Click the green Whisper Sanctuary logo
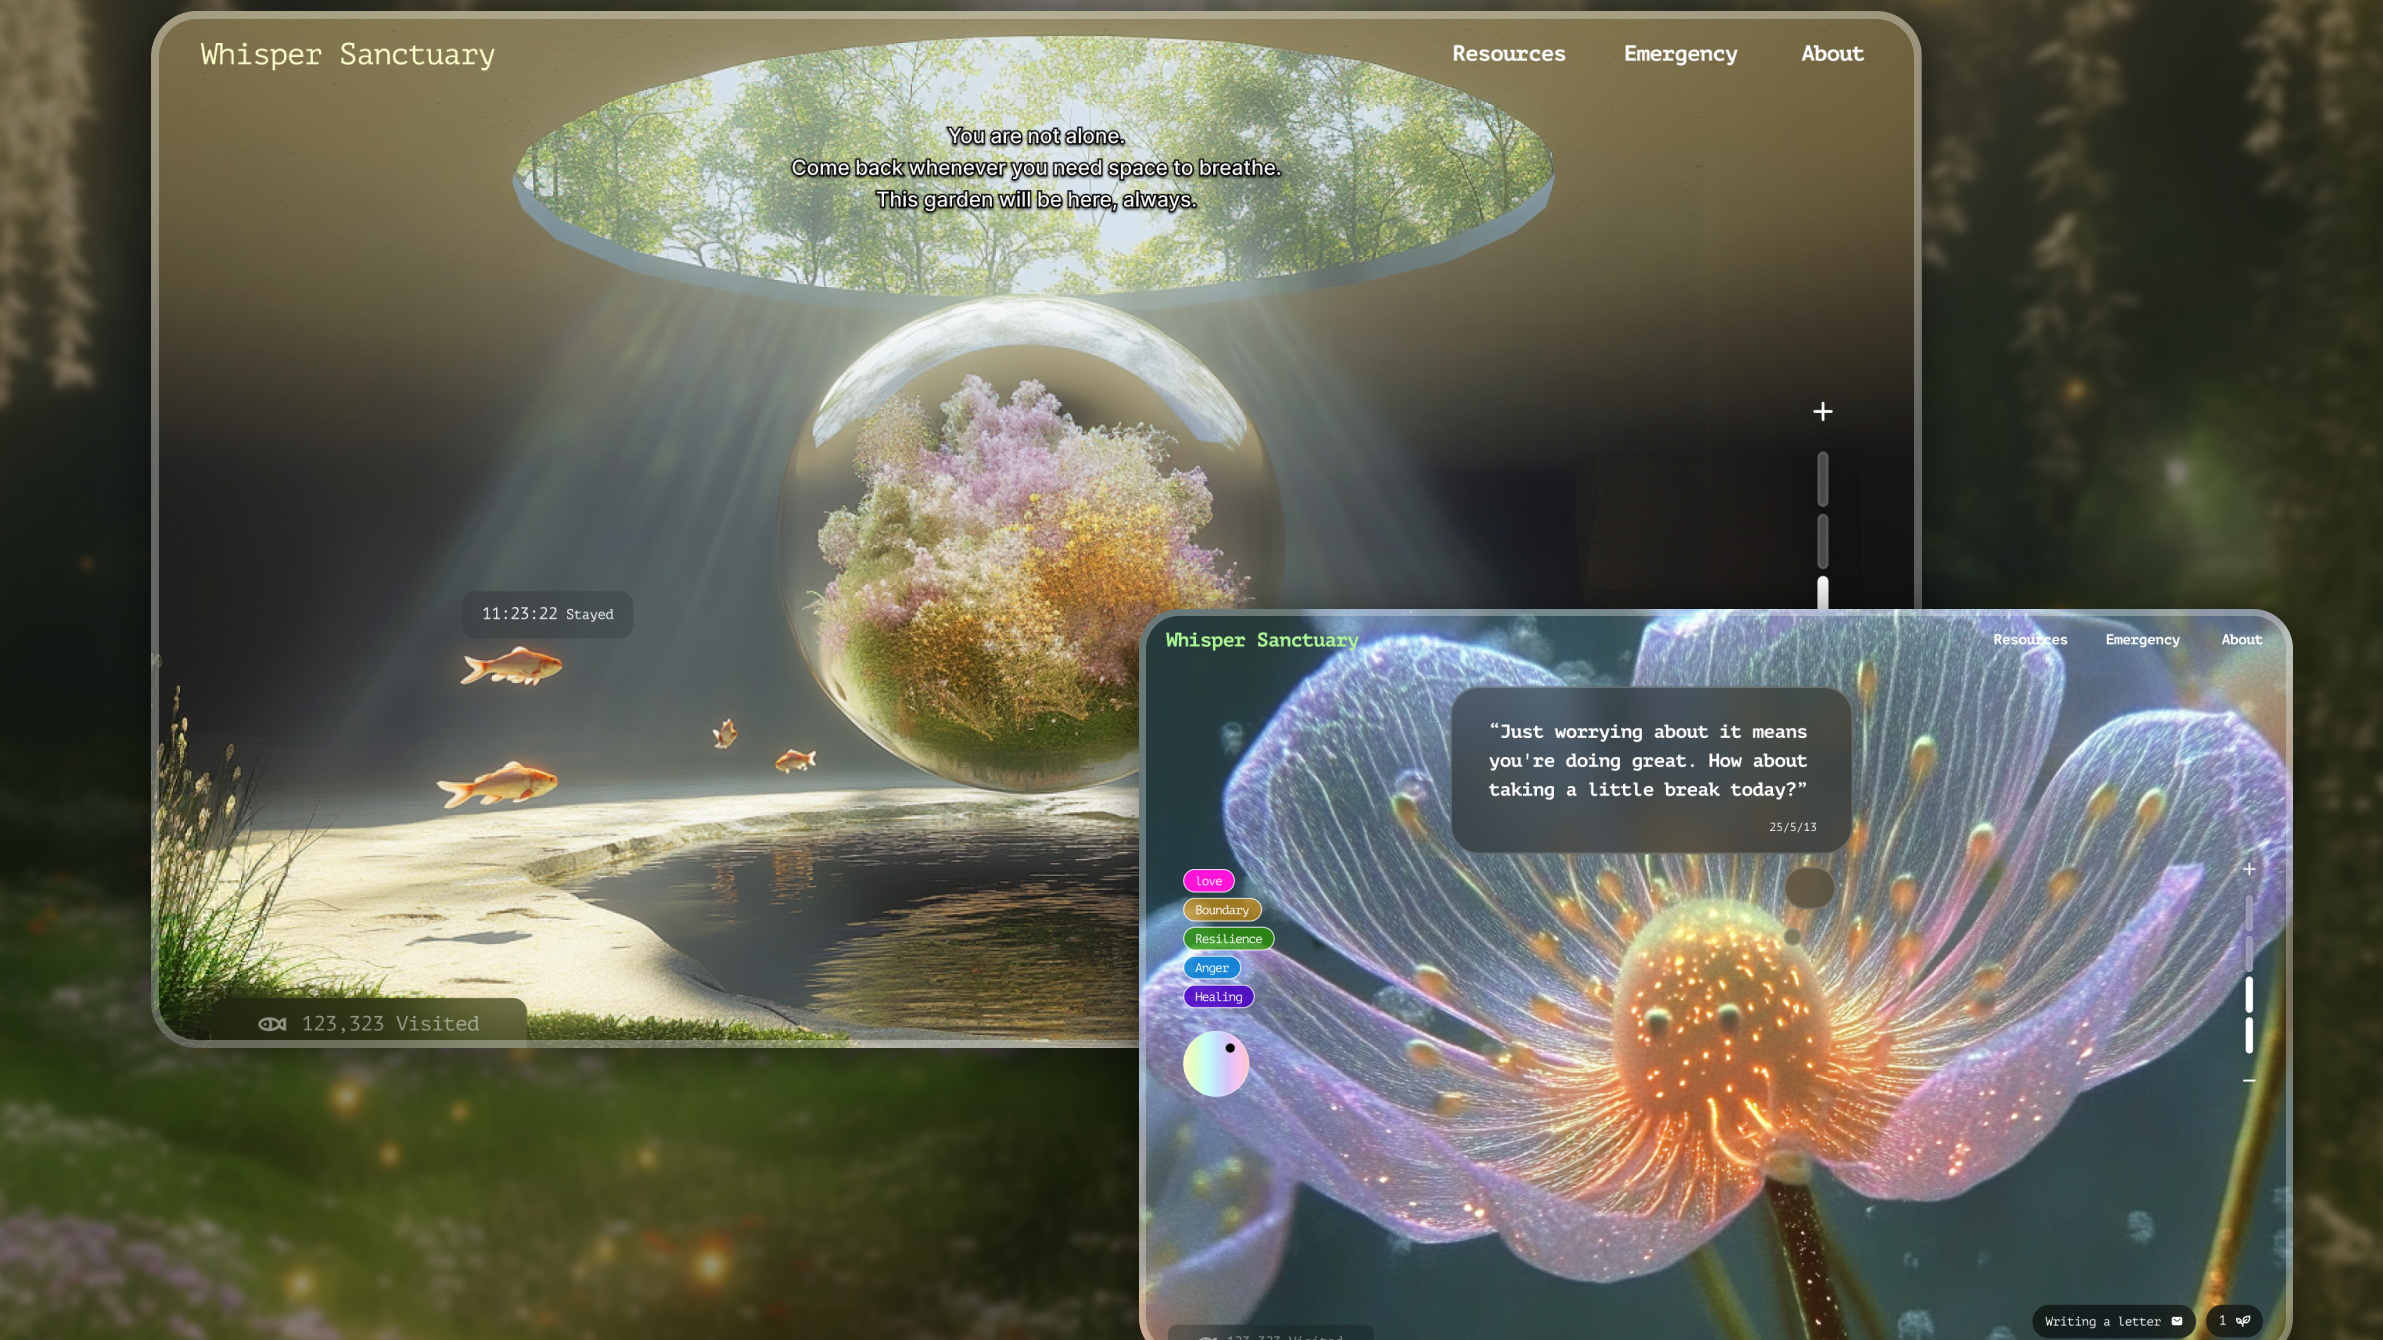Viewport: 2383px width, 1340px height. (1261, 640)
